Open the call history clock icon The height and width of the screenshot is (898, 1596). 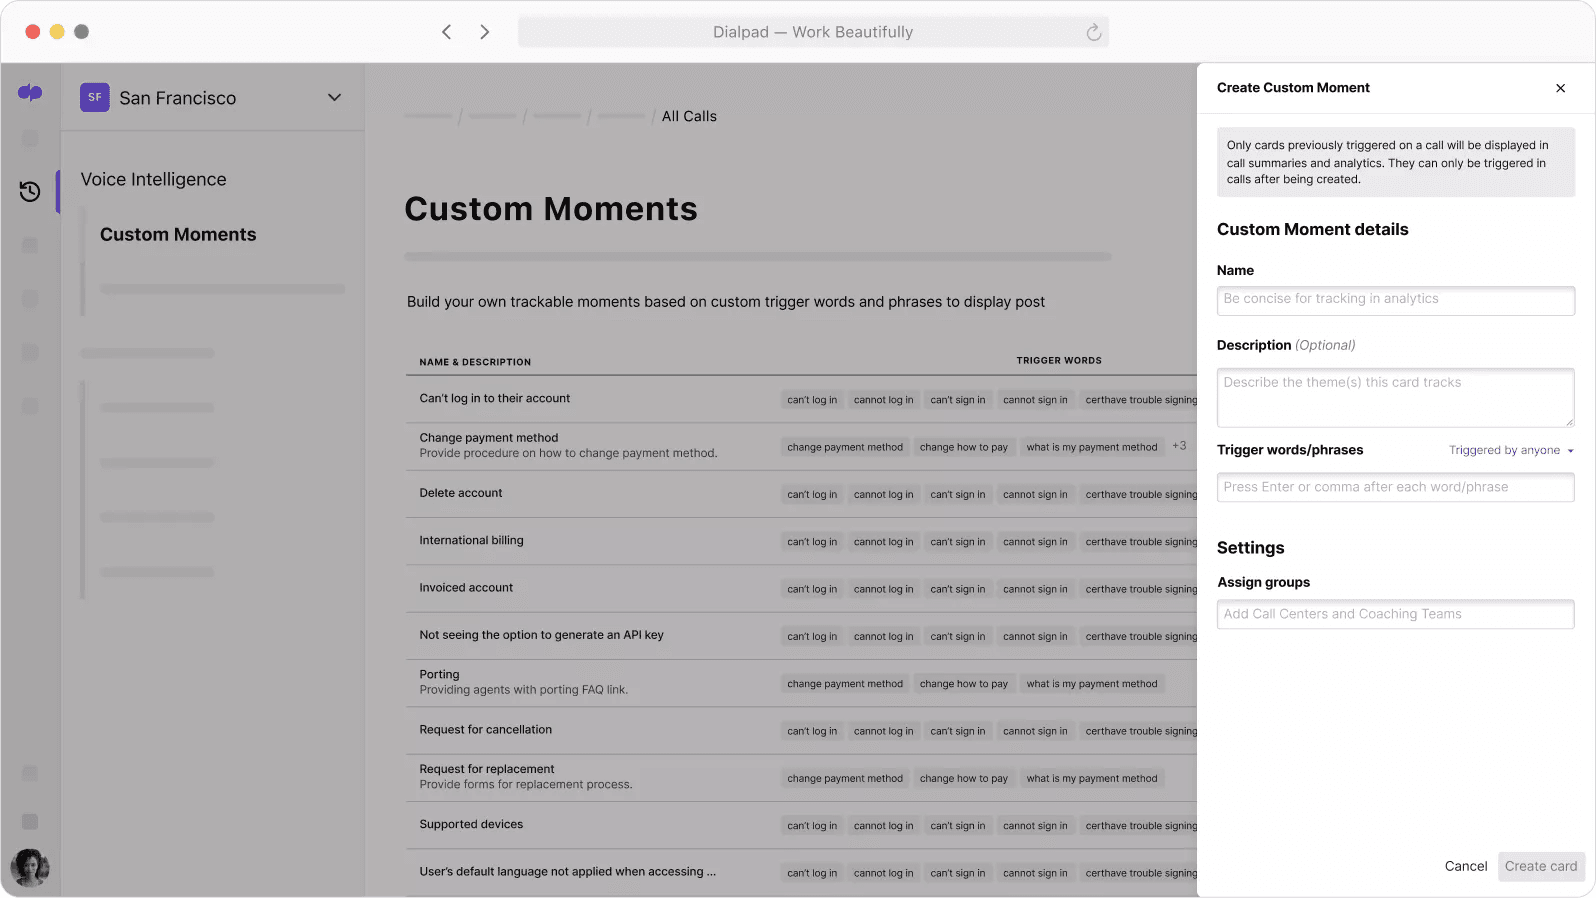click(x=30, y=191)
